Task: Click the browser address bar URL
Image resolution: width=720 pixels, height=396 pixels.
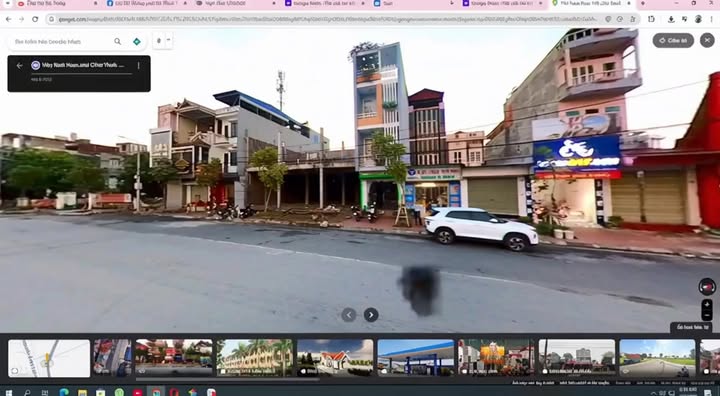Action: tap(327, 19)
